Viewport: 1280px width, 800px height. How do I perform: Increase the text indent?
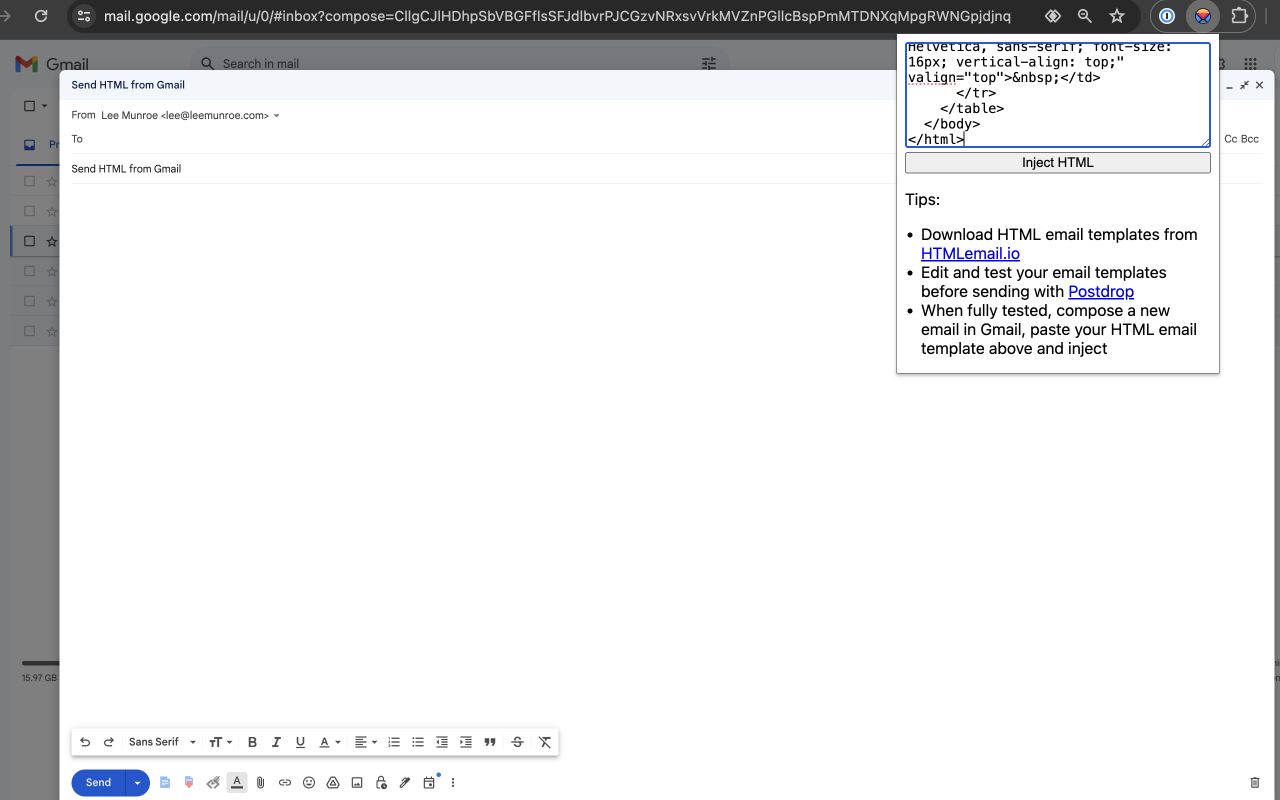click(x=466, y=742)
